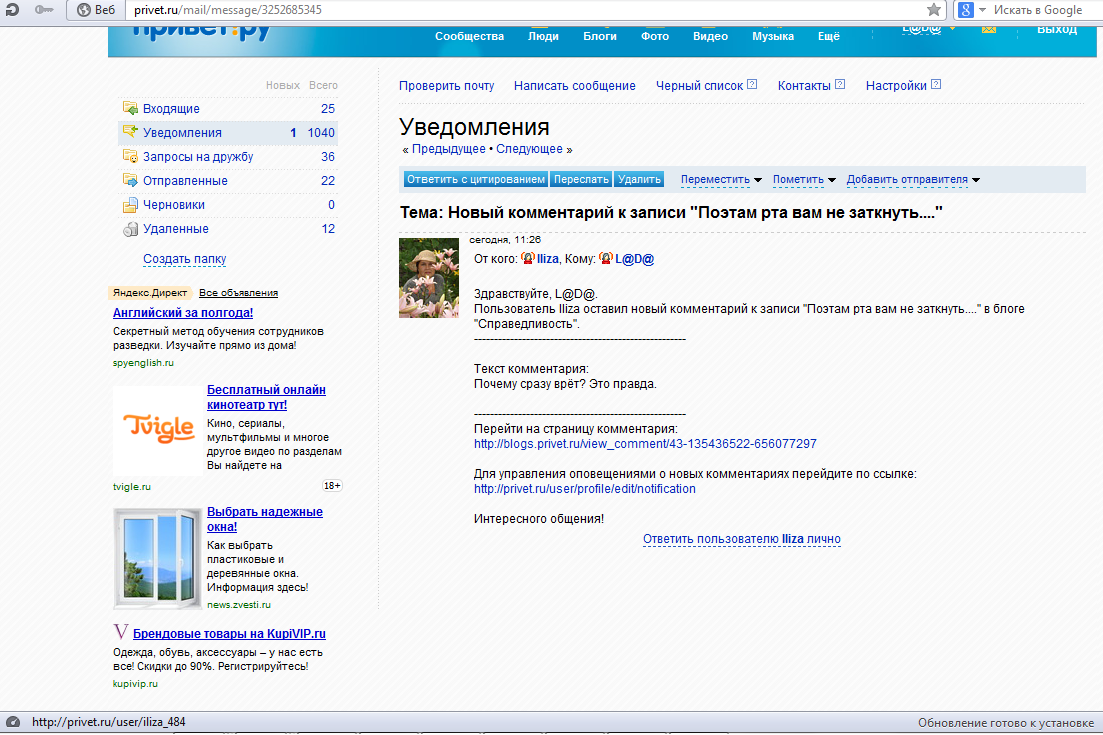Open recipient L@D@ profile link
The image size is (1103, 735).
tap(635, 259)
